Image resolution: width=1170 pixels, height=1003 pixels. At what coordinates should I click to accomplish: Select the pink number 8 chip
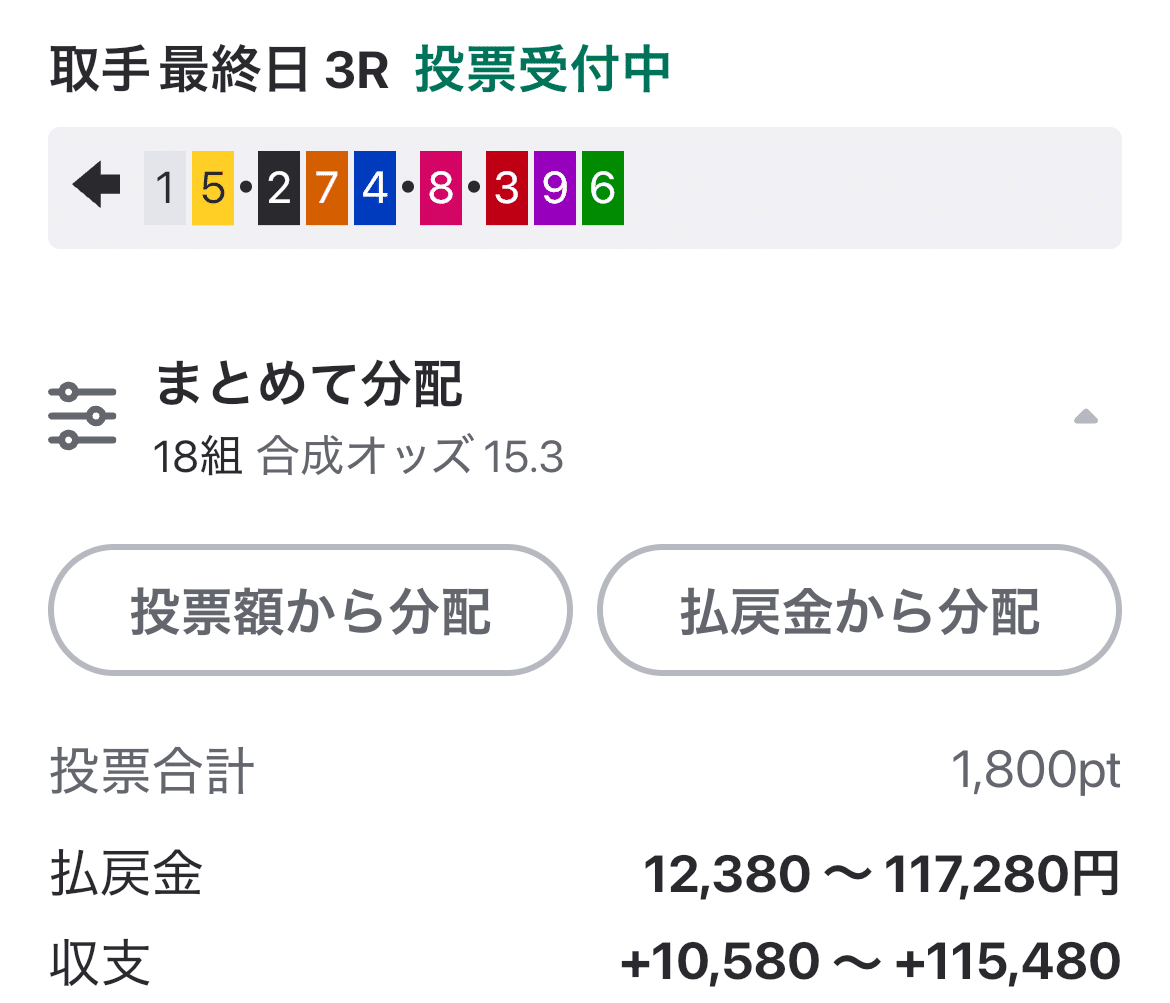click(x=440, y=189)
